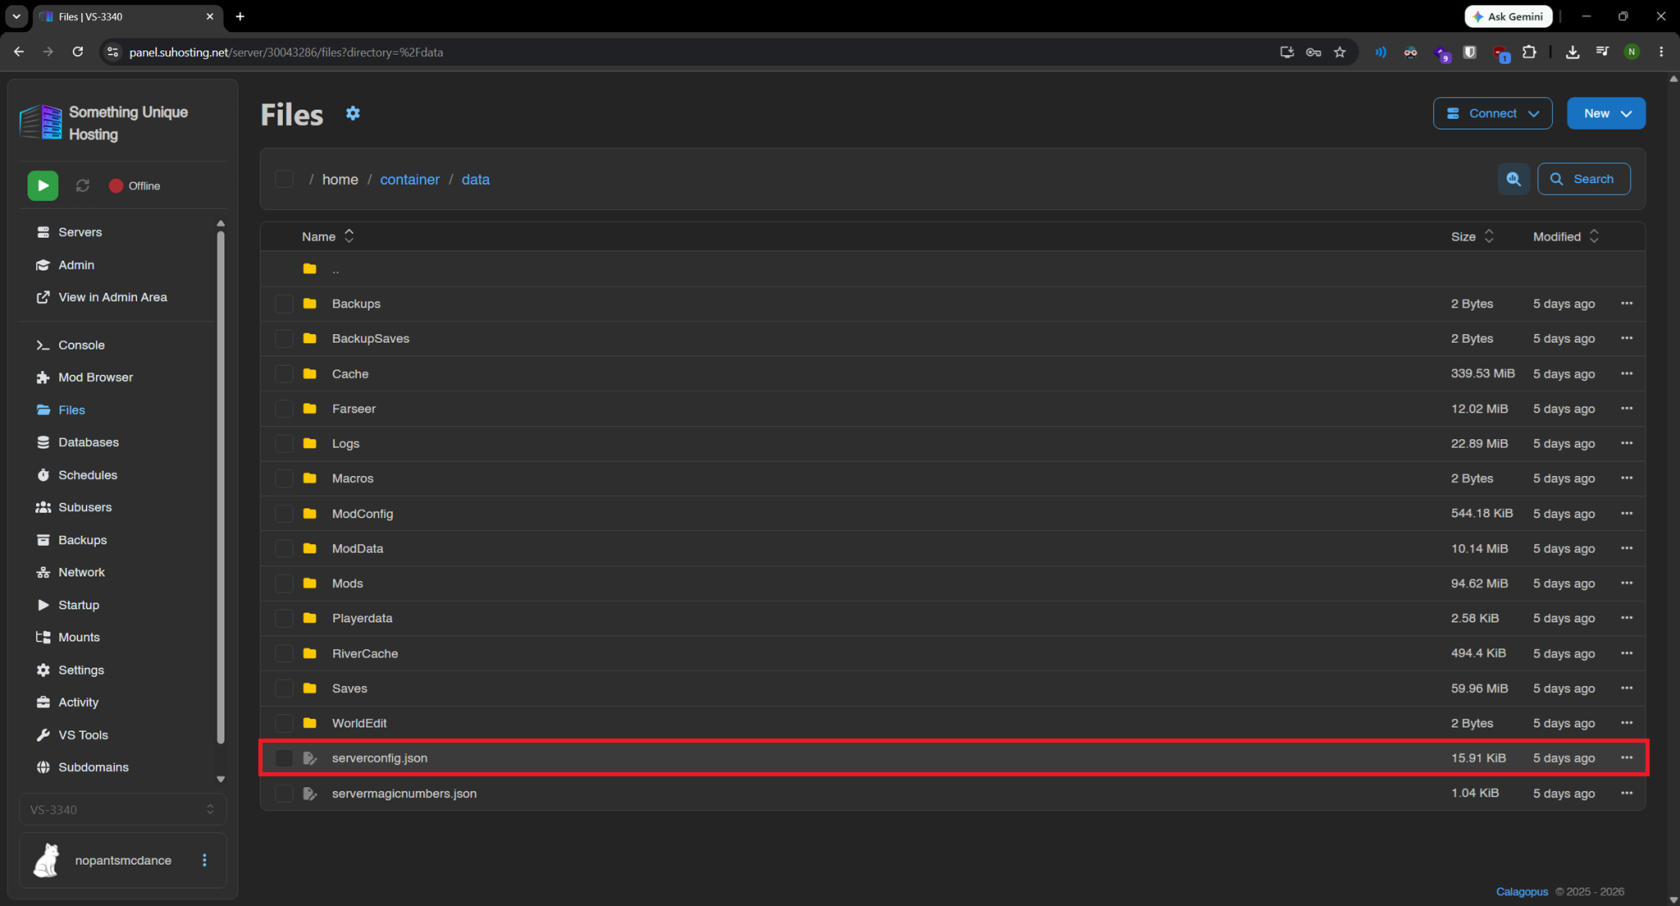The height and width of the screenshot is (906, 1680).
Task: Click the restart server icon
Action: pyautogui.click(x=83, y=186)
